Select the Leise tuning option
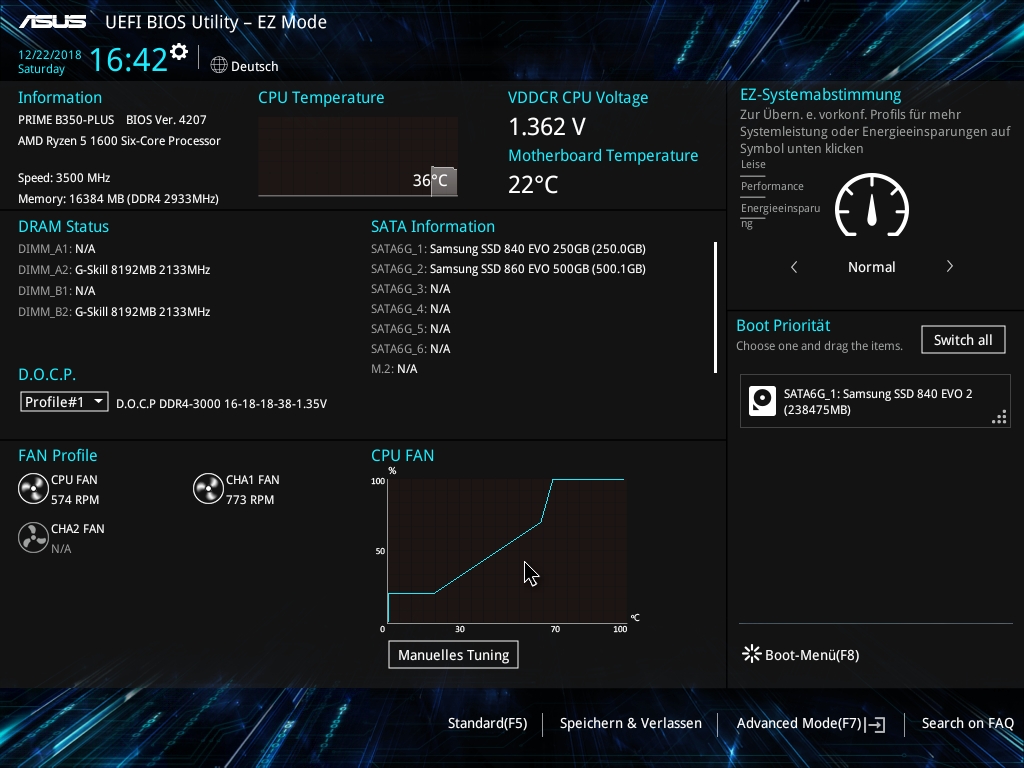 tap(753, 165)
